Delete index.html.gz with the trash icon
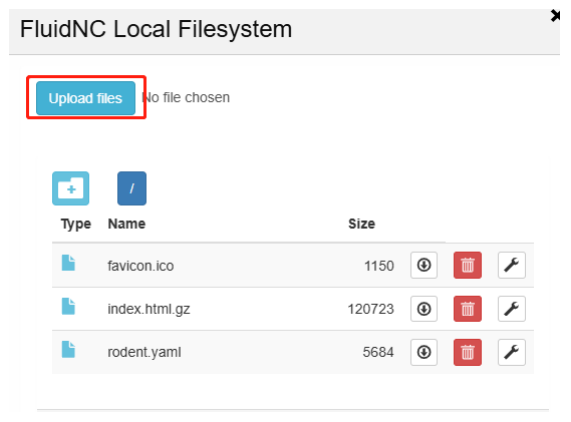The height and width of the screenshot is (422, 571). [468, 309]
